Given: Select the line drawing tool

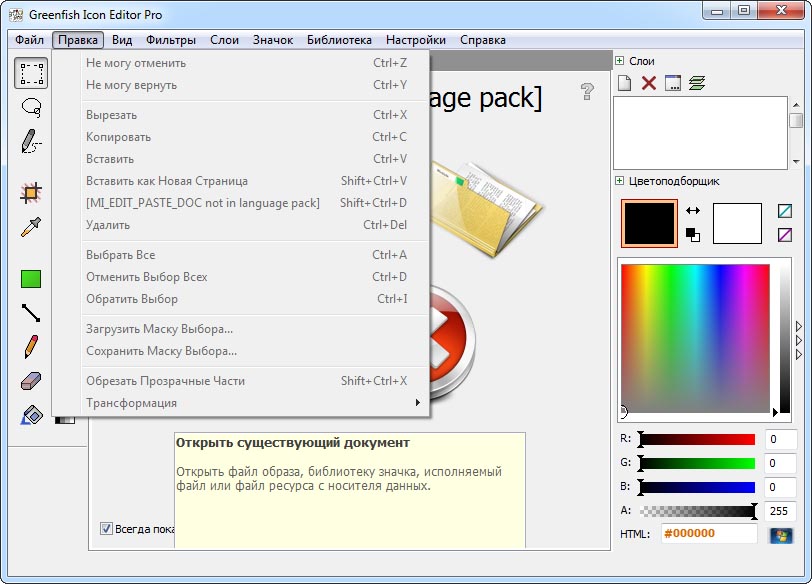Looking at the screenshot, I should [x=31, y=313].
